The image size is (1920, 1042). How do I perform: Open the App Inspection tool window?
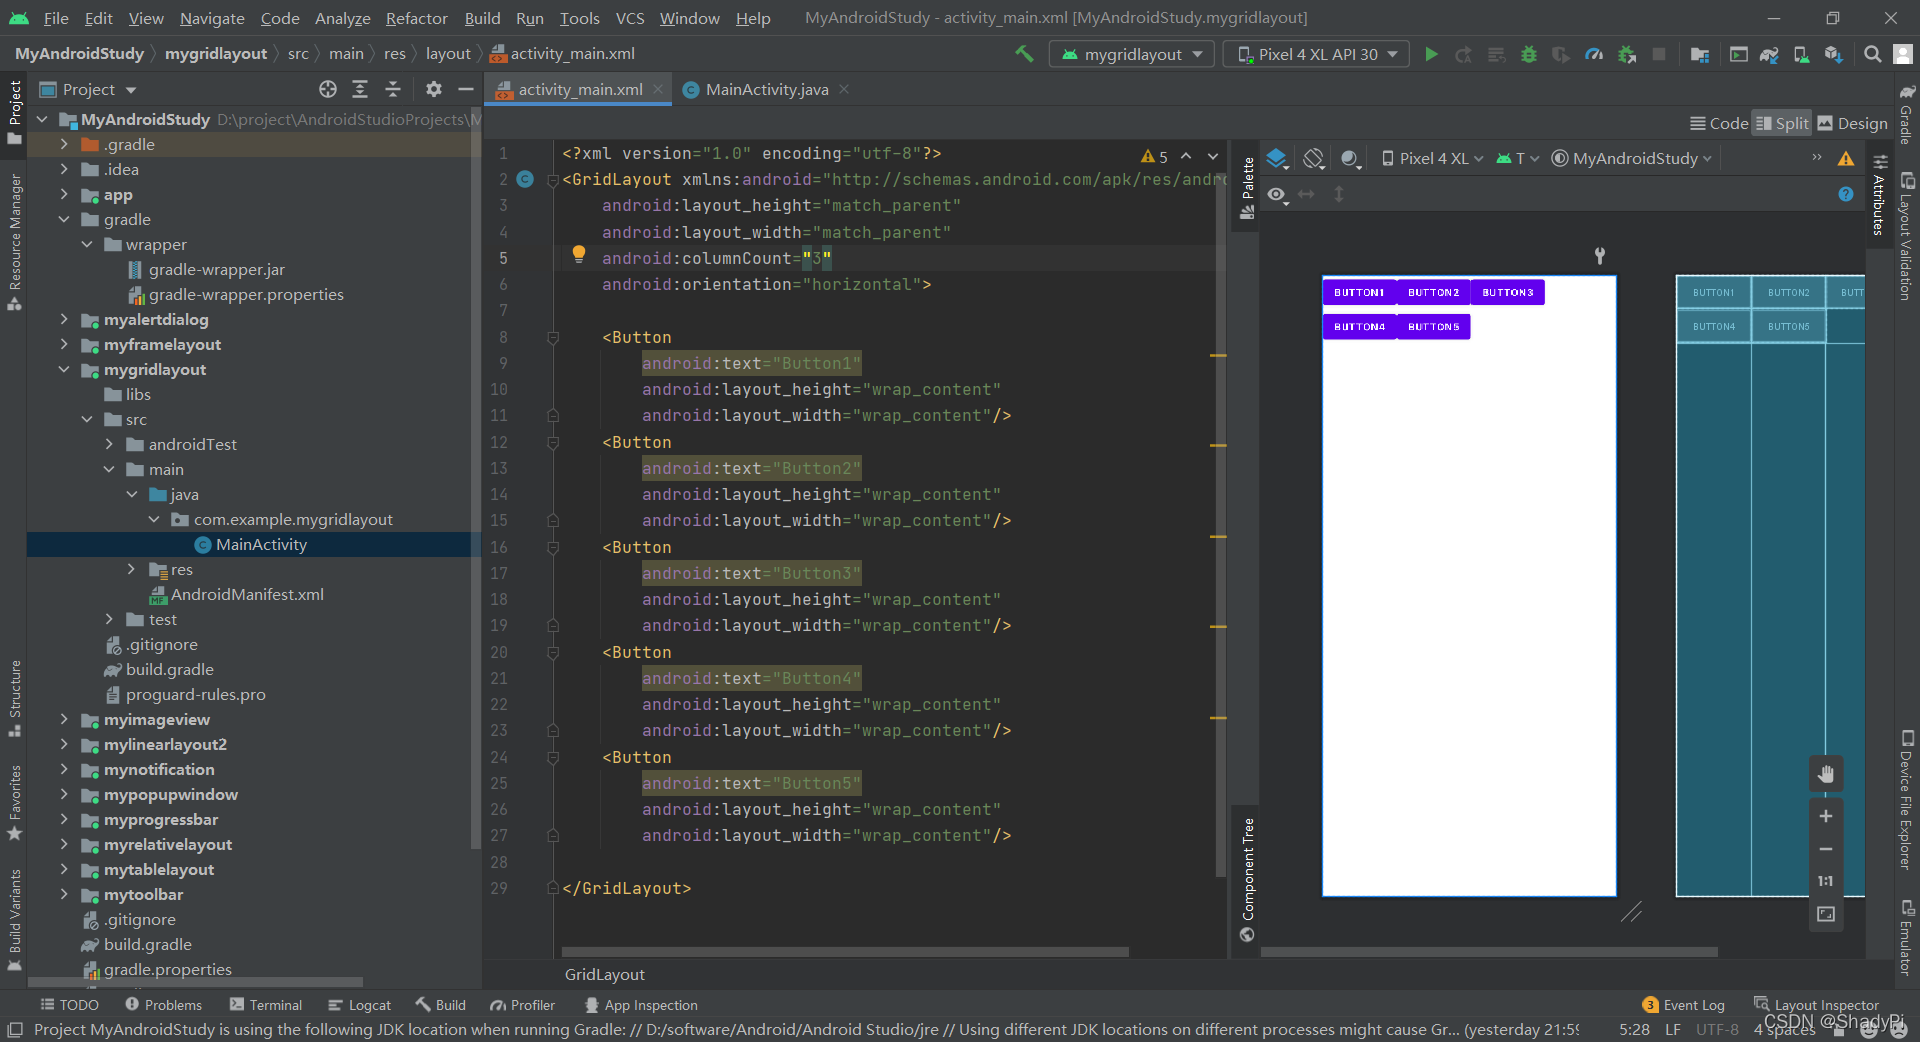641,1005
